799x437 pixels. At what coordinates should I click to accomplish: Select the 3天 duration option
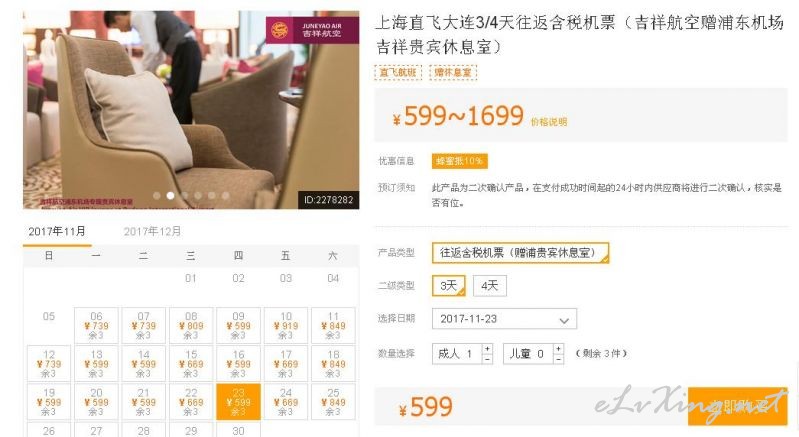pyautogui.click(x=448, y=286)
